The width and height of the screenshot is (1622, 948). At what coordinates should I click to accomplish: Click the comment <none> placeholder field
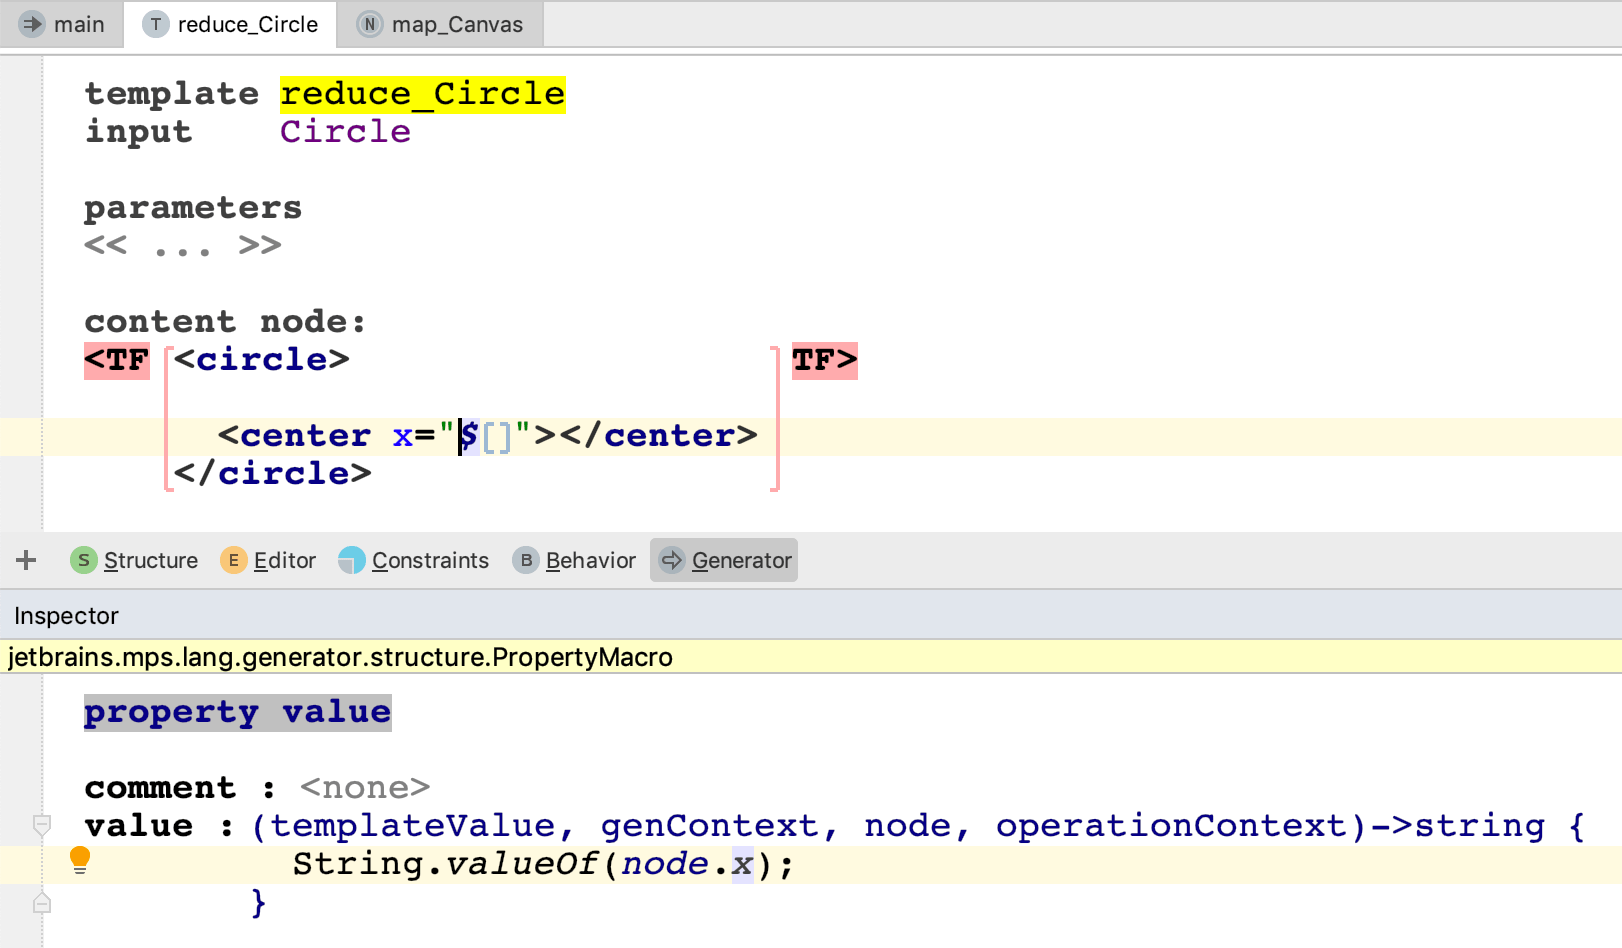(365, 788)
